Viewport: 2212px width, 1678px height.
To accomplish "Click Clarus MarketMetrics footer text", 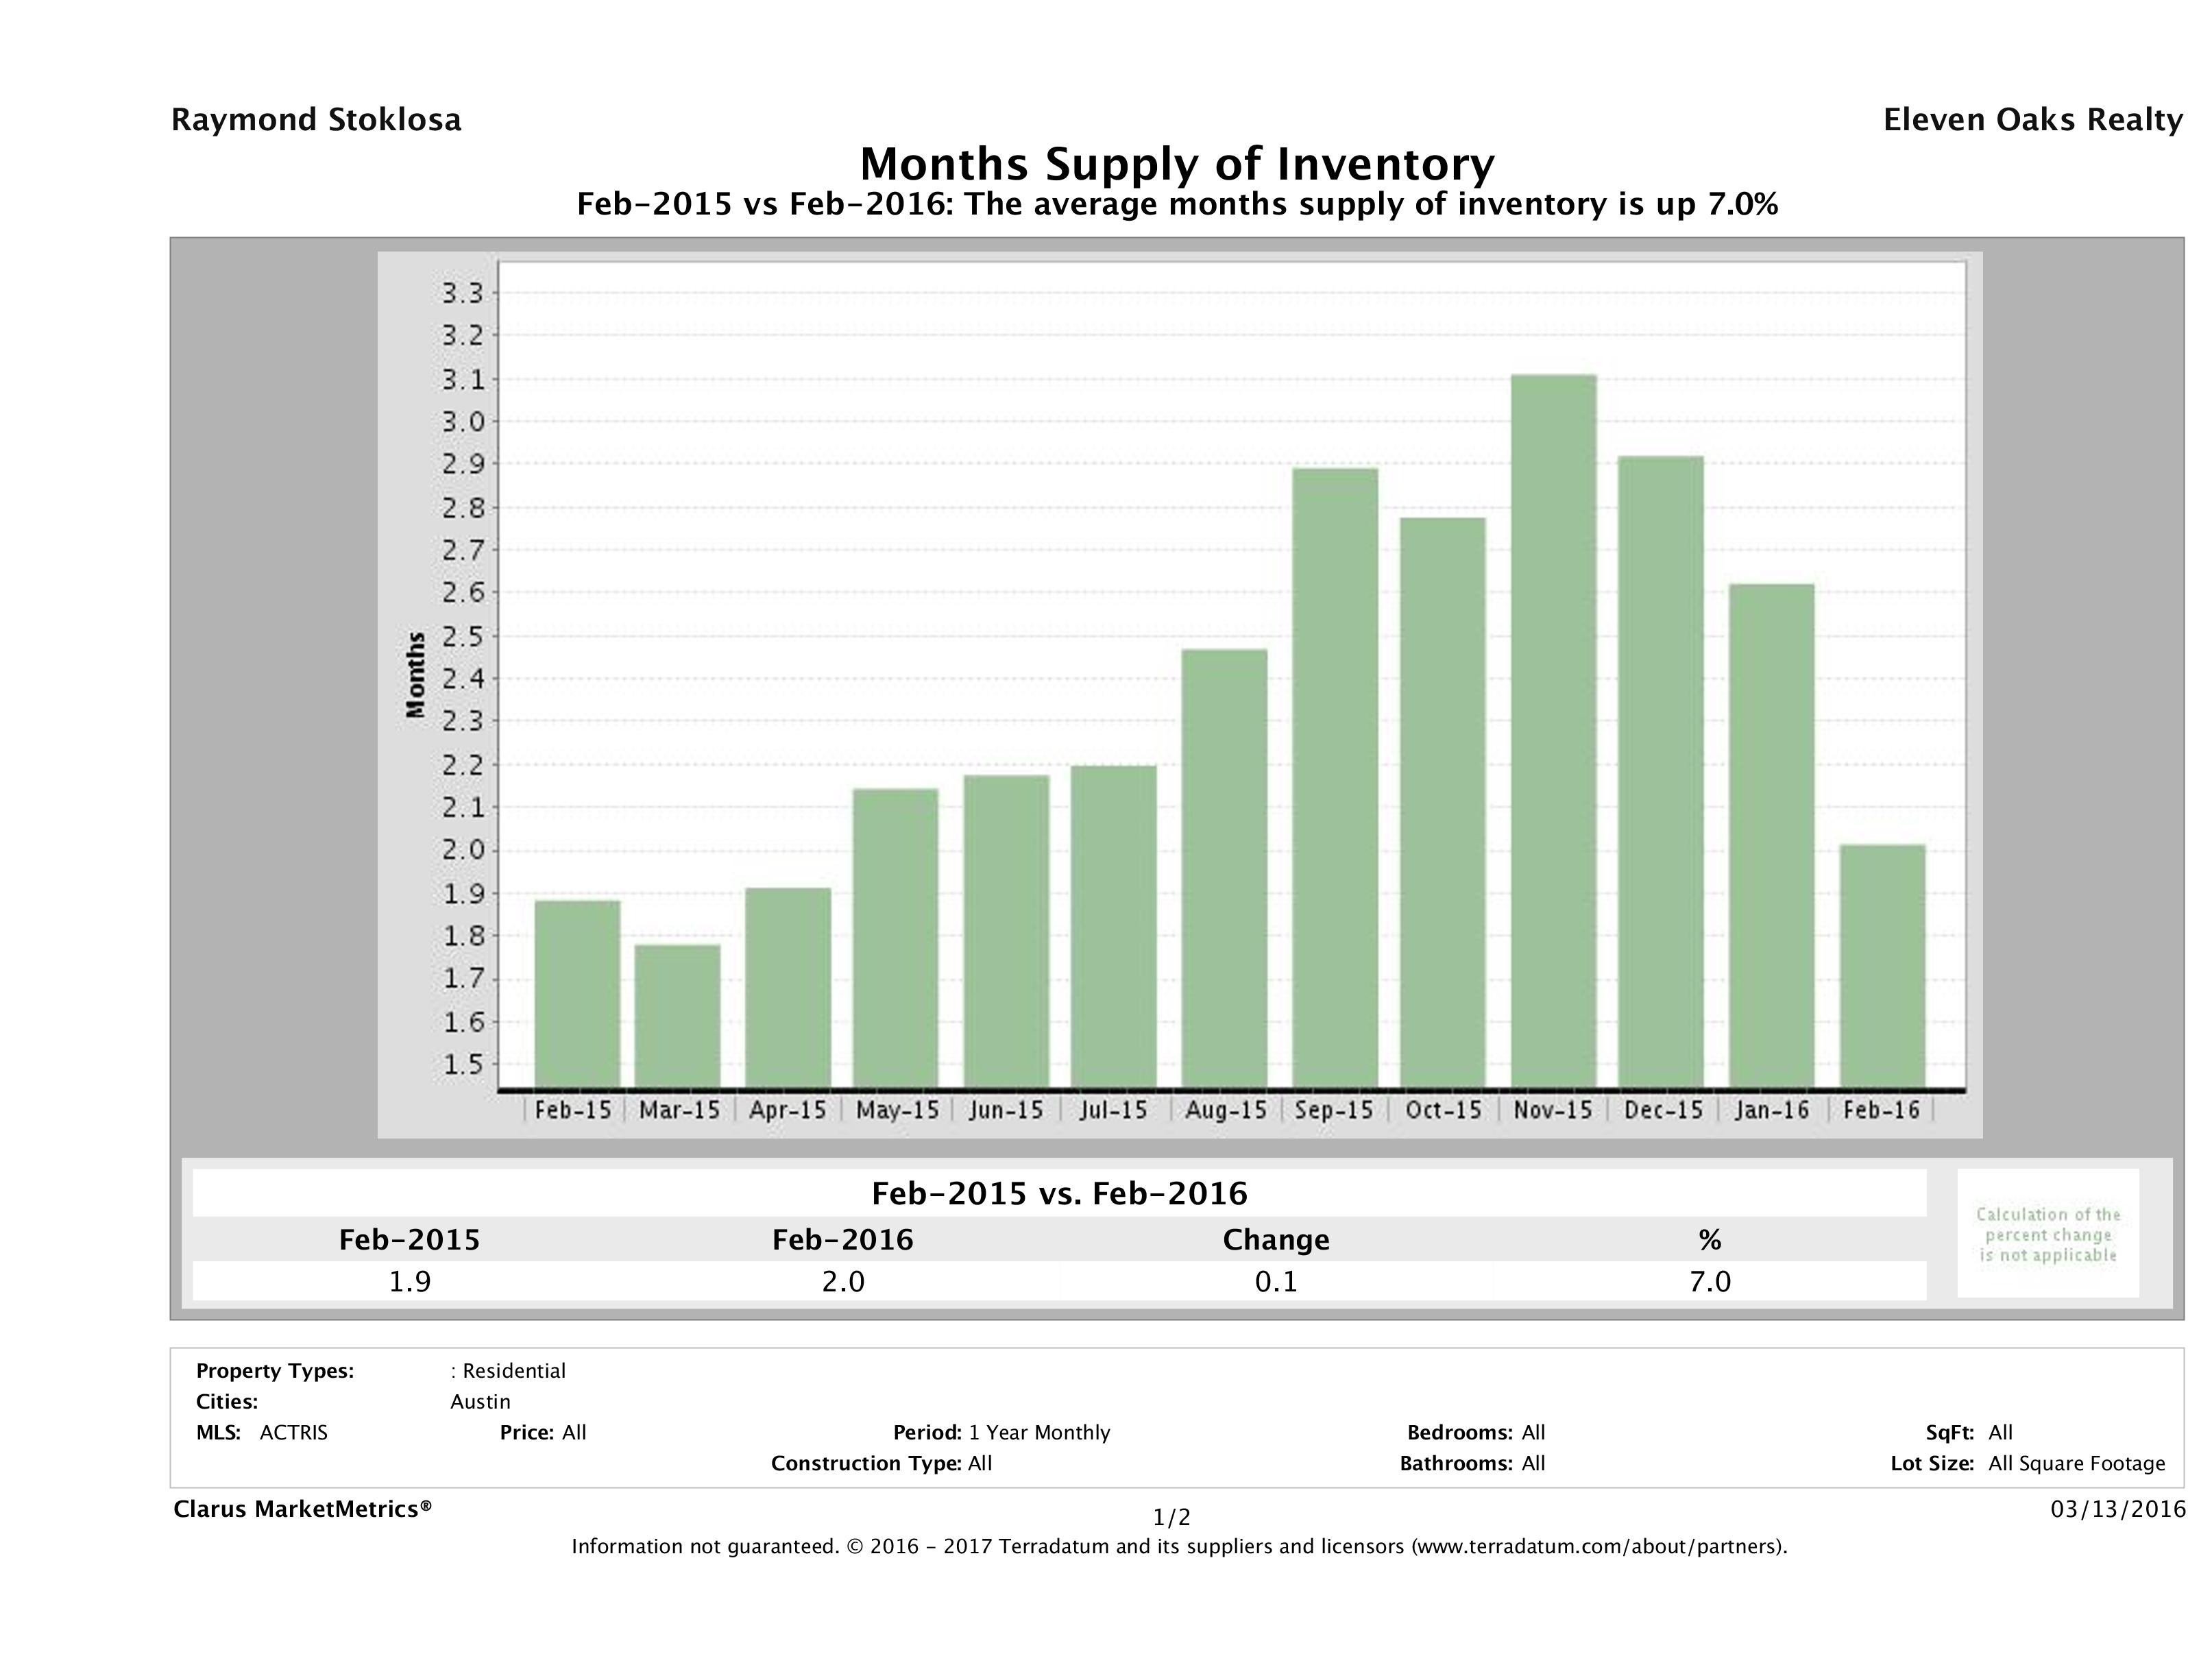I will click(302, 1509).
